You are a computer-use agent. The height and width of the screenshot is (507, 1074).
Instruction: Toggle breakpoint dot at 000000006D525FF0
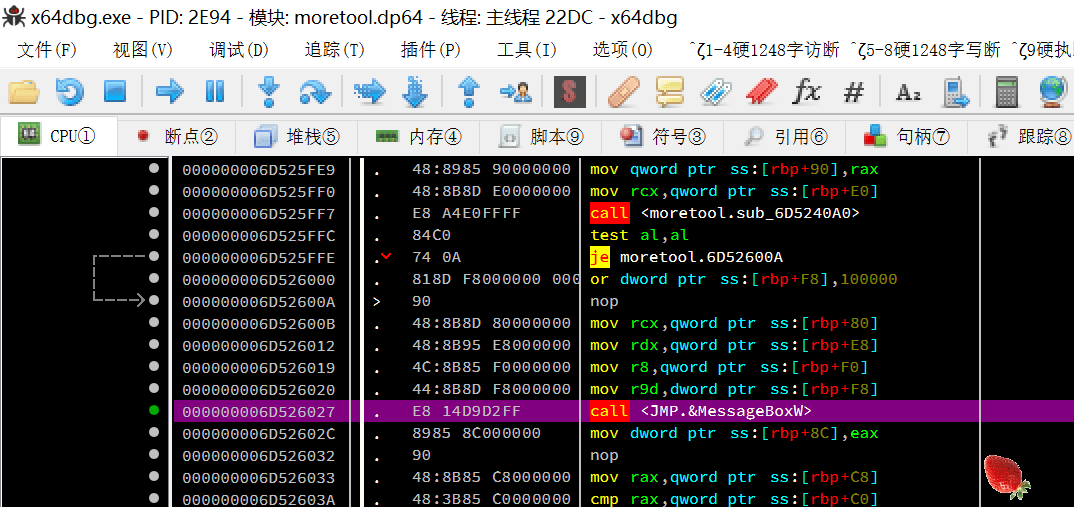154,190
